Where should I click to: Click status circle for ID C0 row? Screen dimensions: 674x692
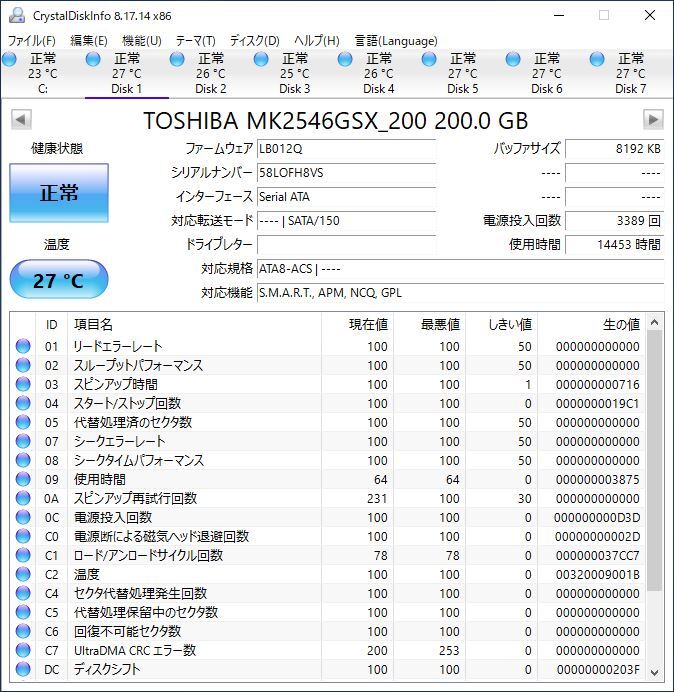pos(23,536)
